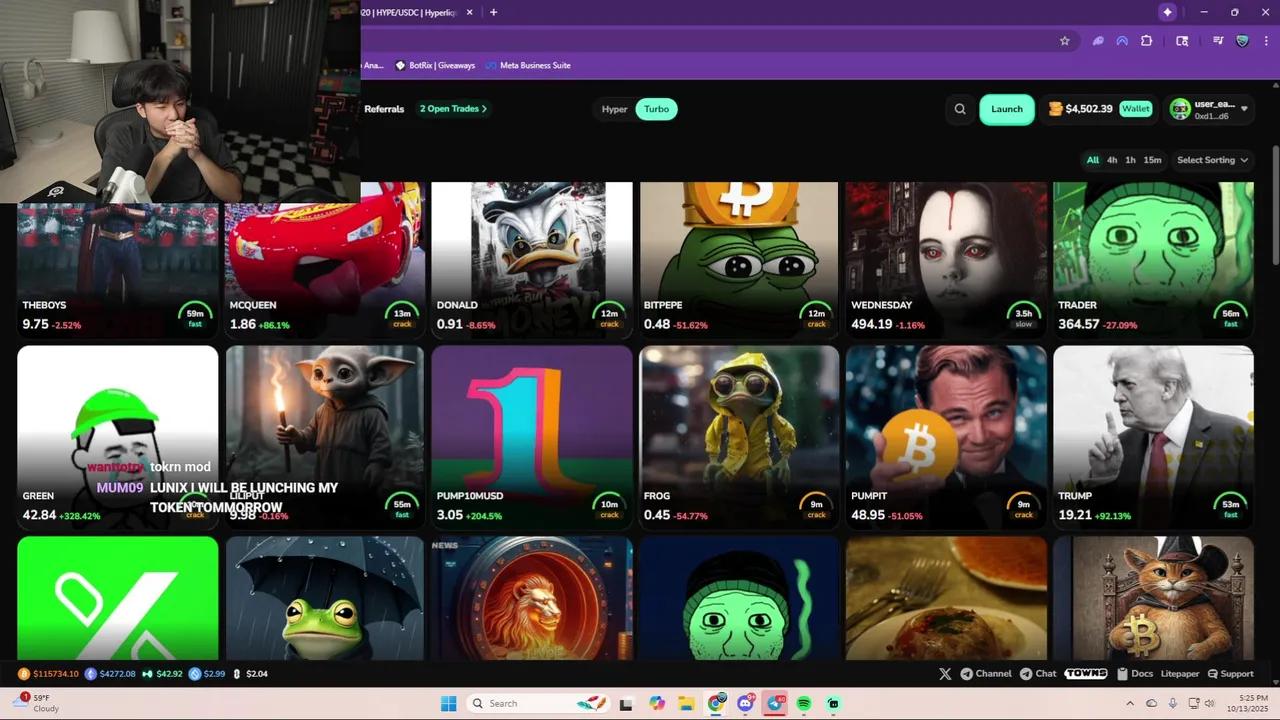The width and height of the screenshot is (1280, 720).
Task: Open the browser extensions puzzle icon
Action: [1146, 41]
